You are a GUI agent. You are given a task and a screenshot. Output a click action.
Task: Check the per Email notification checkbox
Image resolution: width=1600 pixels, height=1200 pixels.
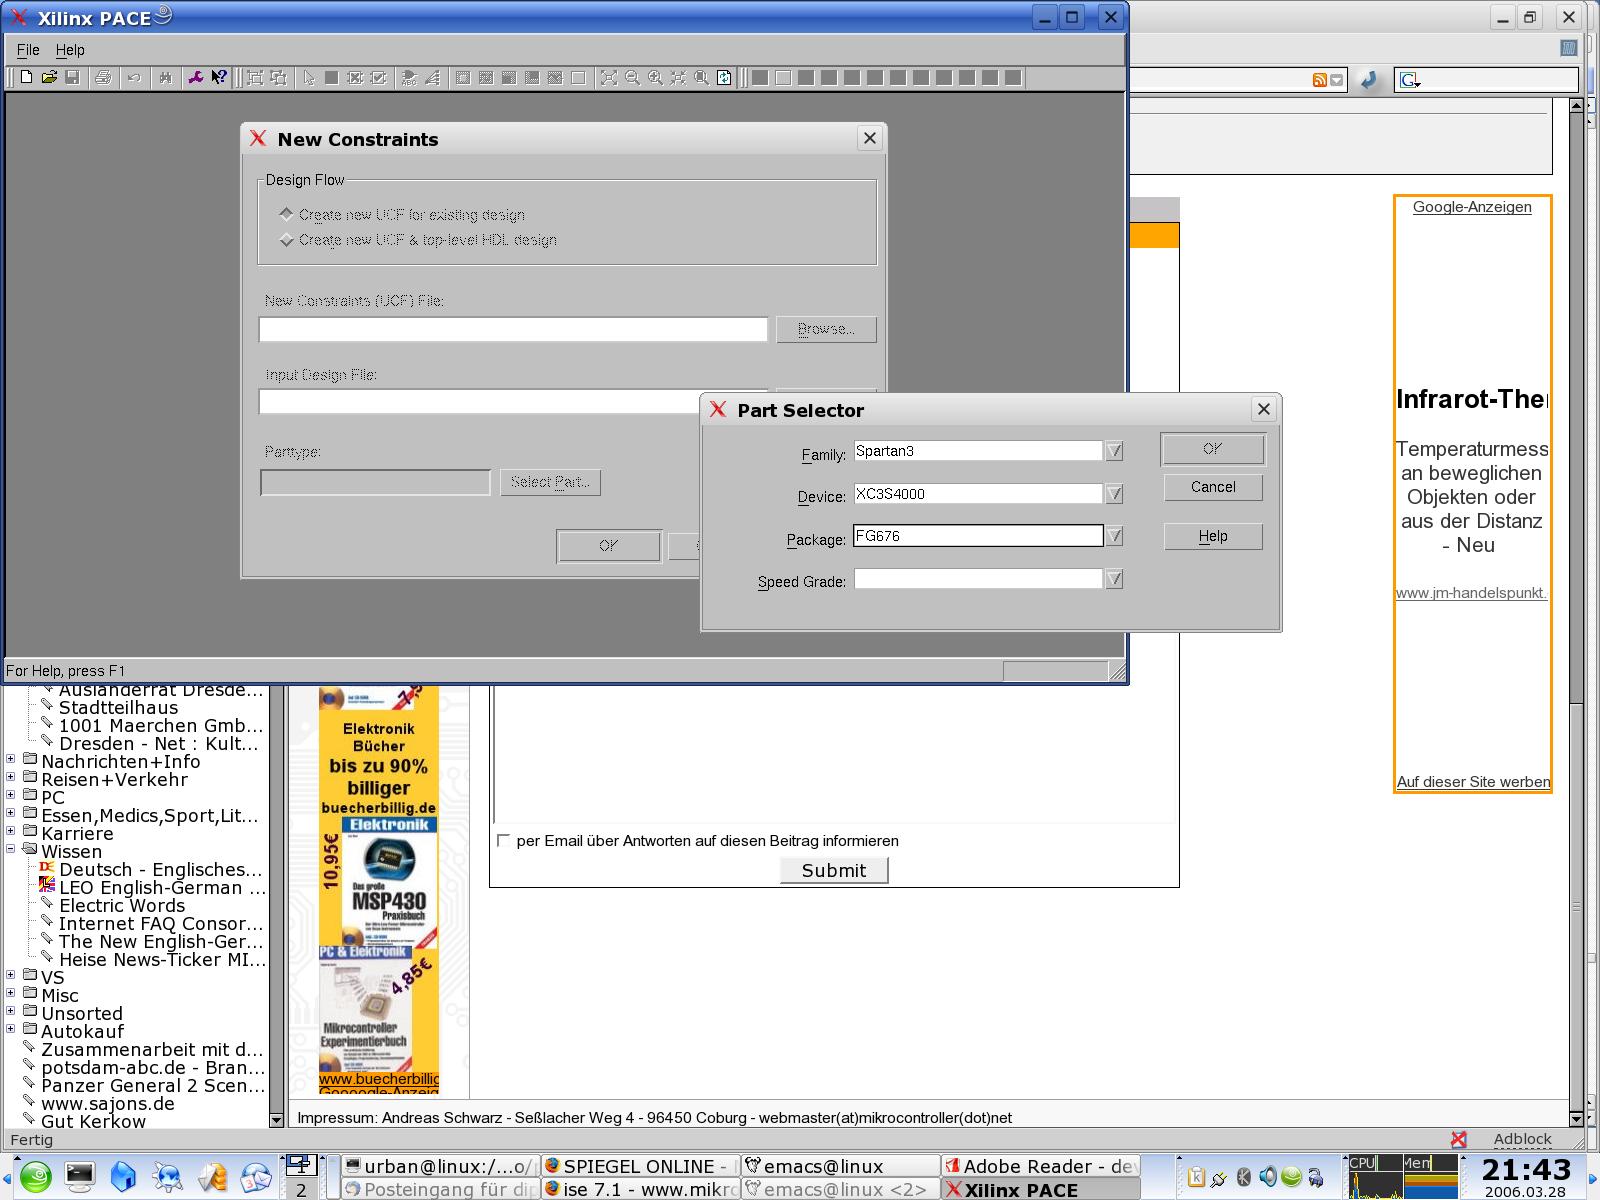tap(504, 841)
